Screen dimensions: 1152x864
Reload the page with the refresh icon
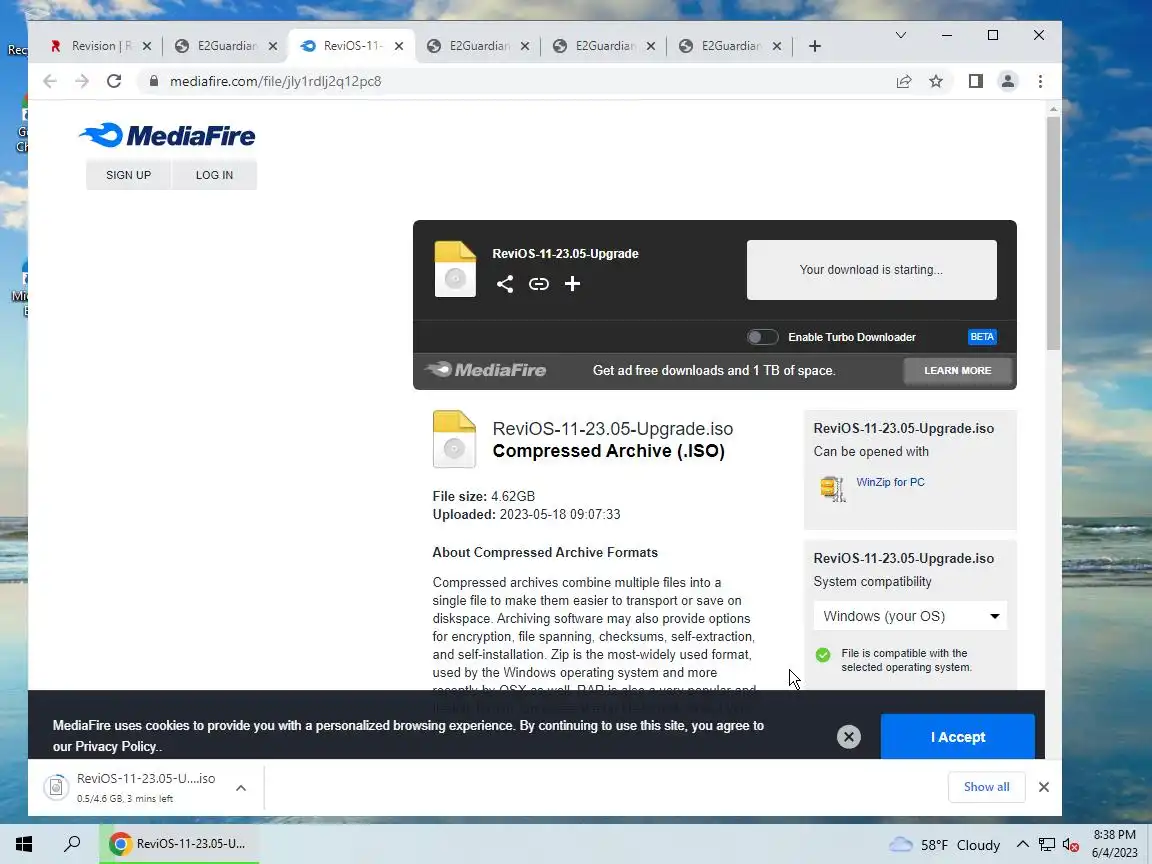click(114, 81)
